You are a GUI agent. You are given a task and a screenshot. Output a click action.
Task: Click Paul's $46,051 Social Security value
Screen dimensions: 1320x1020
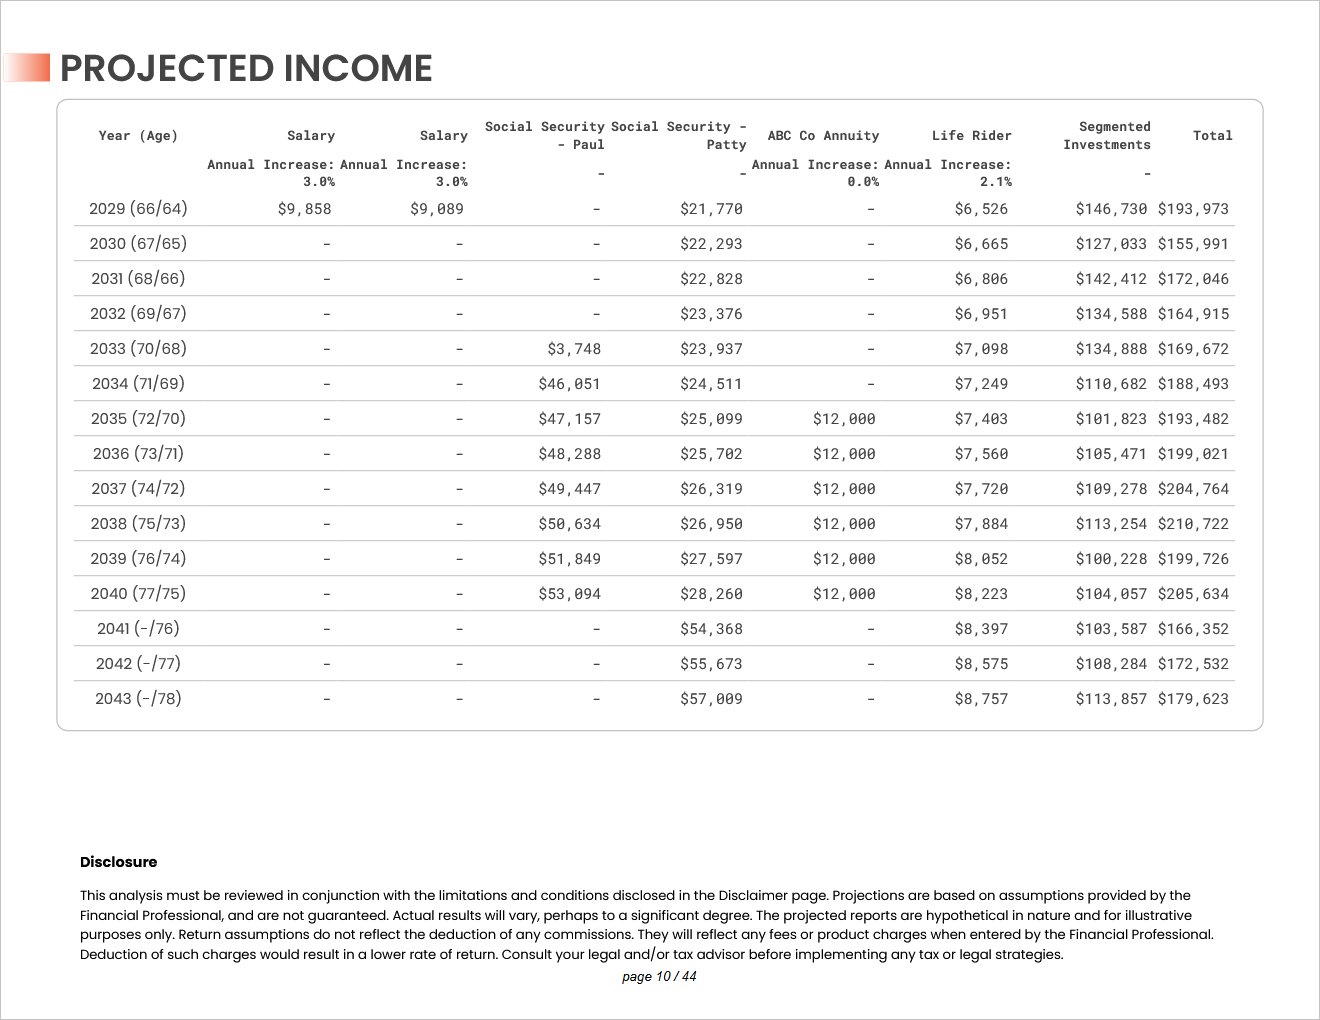click(x=569, y=384)
